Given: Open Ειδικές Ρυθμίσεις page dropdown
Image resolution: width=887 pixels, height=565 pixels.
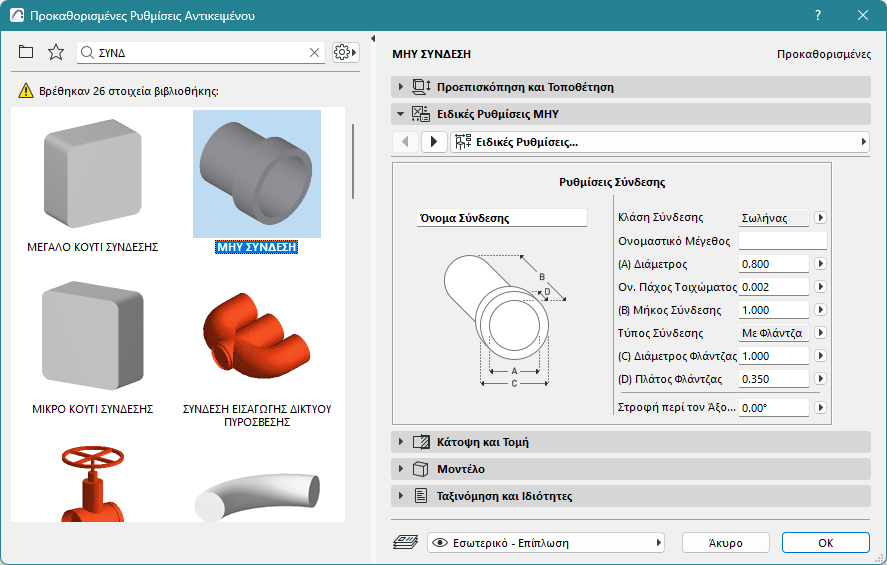Looking at the screenshot, I should [660, 142].
